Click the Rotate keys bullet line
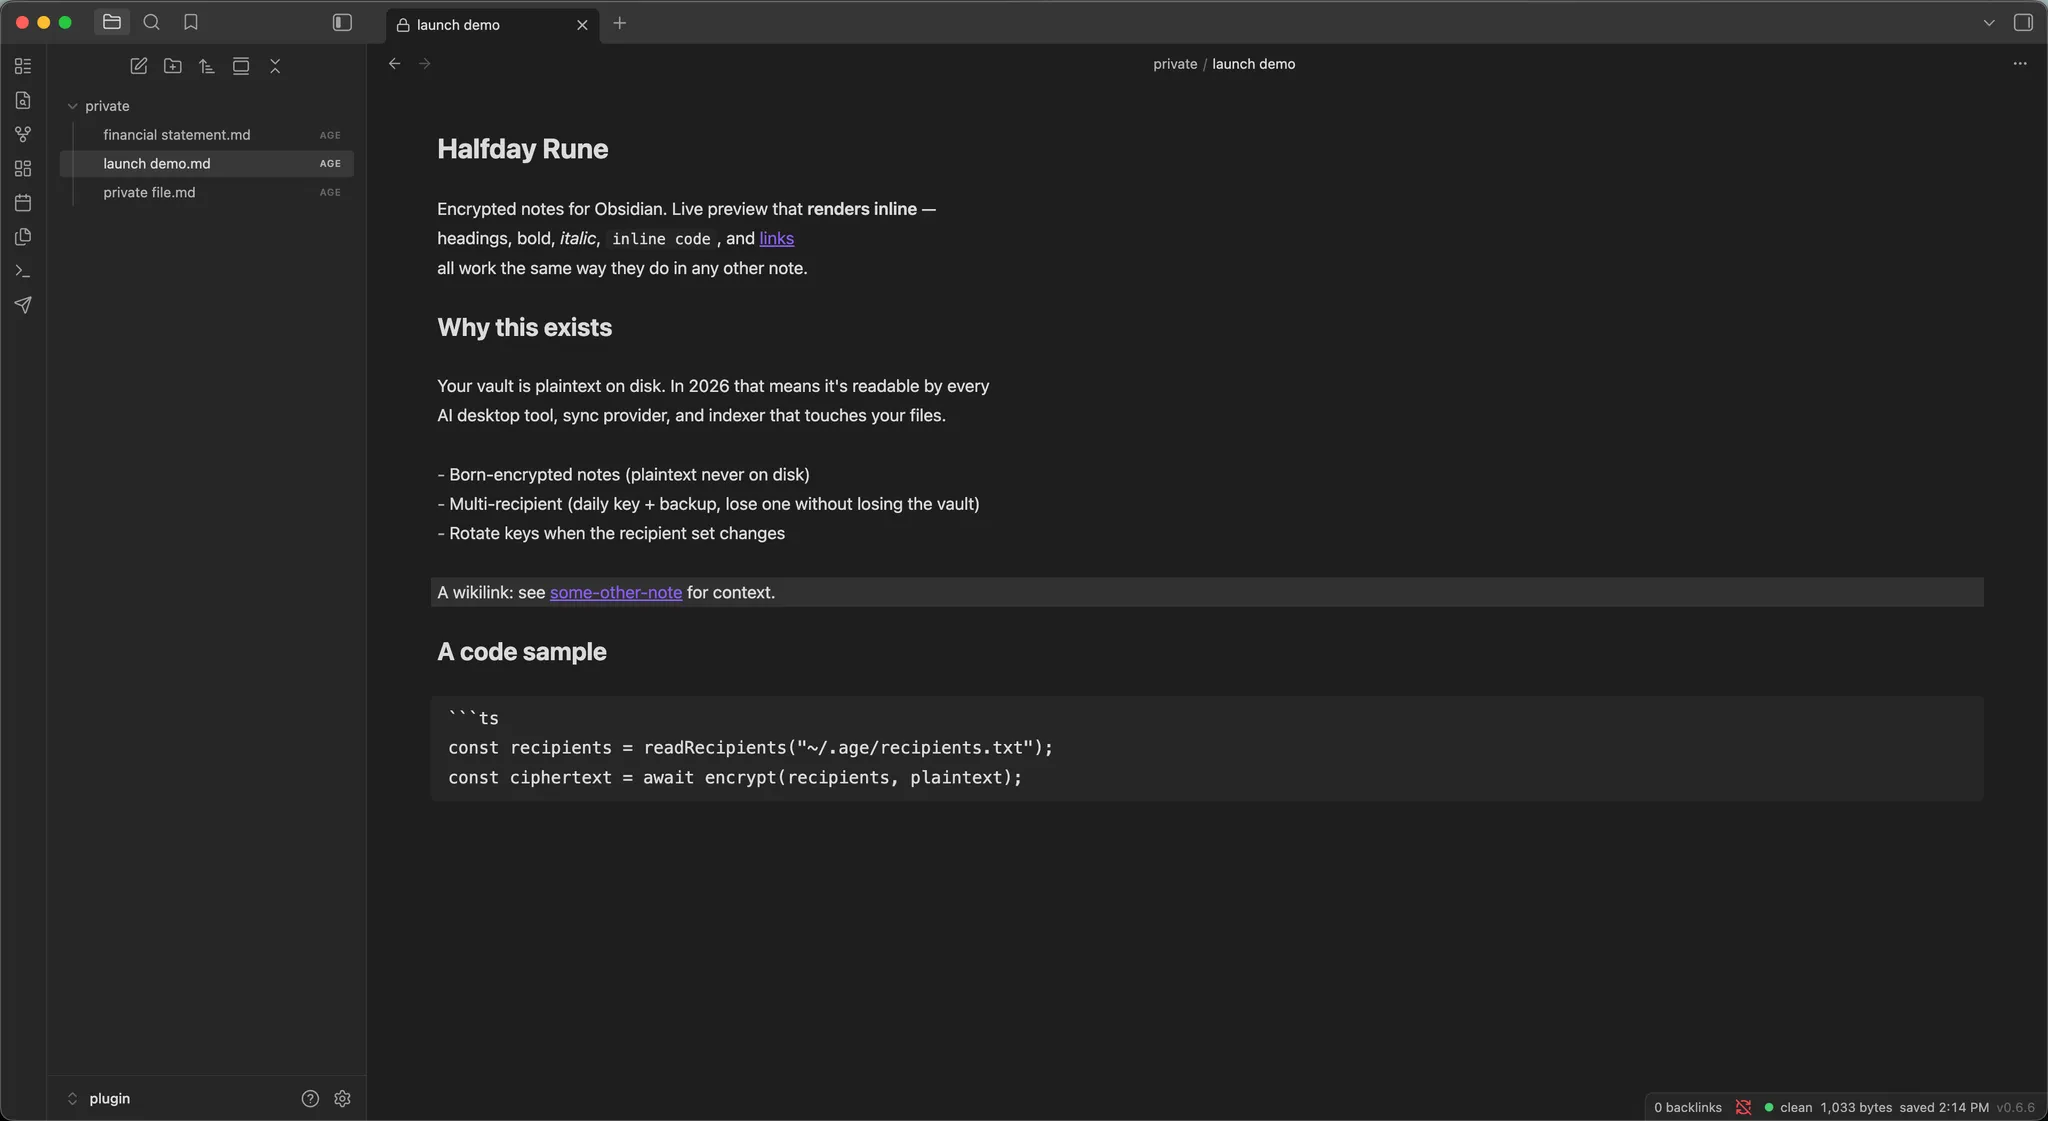 (611, 534)
